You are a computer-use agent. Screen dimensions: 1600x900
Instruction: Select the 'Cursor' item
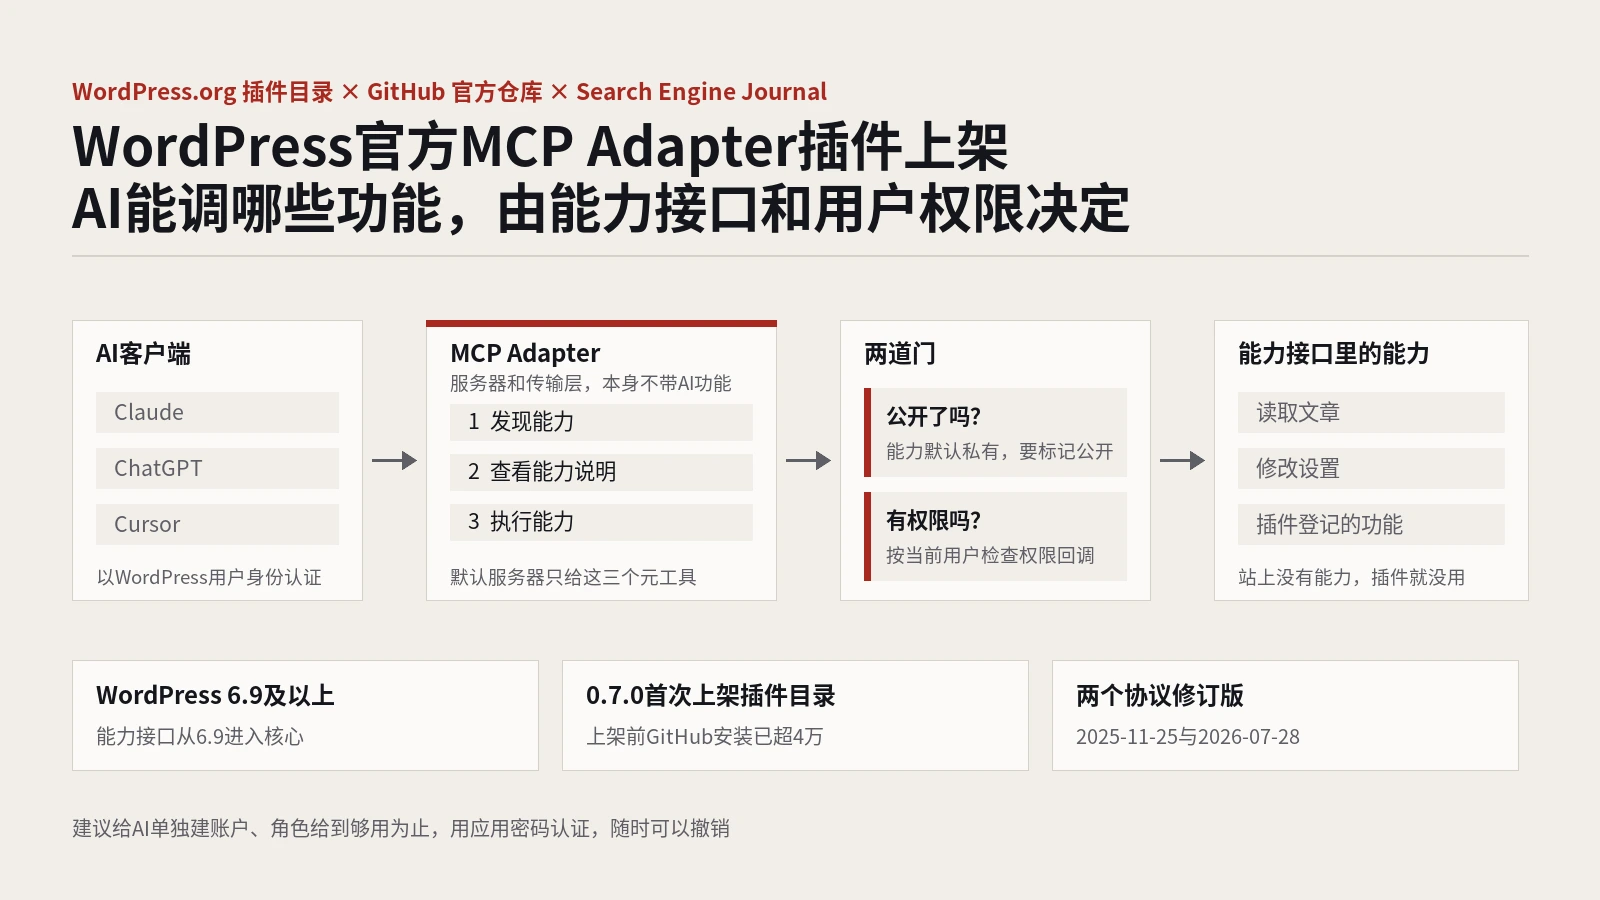tap(217, 524)
